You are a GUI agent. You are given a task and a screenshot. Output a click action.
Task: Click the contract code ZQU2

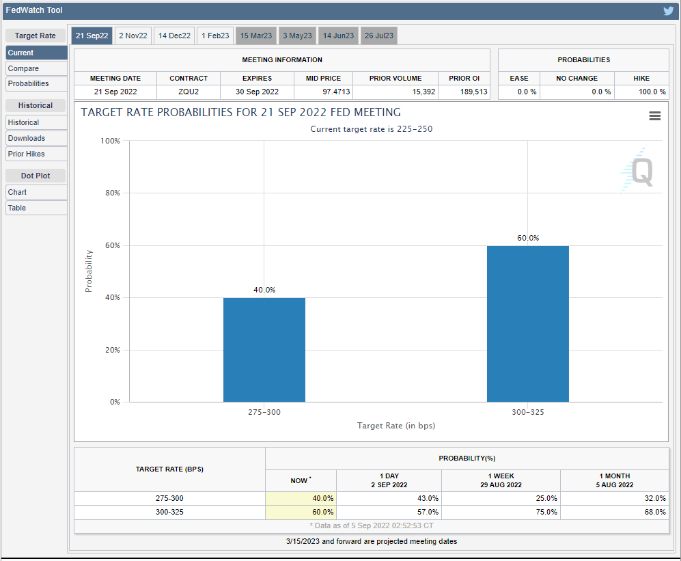point(188,92)
